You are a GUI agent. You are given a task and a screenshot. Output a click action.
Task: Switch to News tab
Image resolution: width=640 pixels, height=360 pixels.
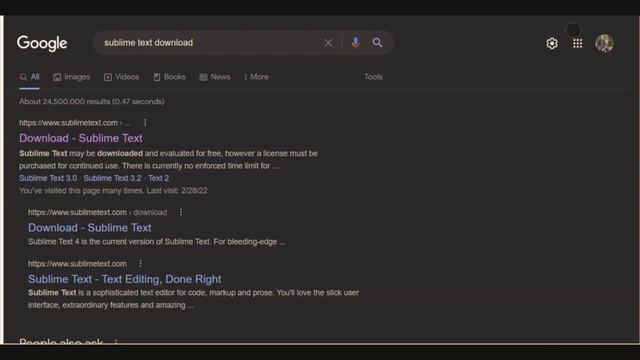coord(215,77)
